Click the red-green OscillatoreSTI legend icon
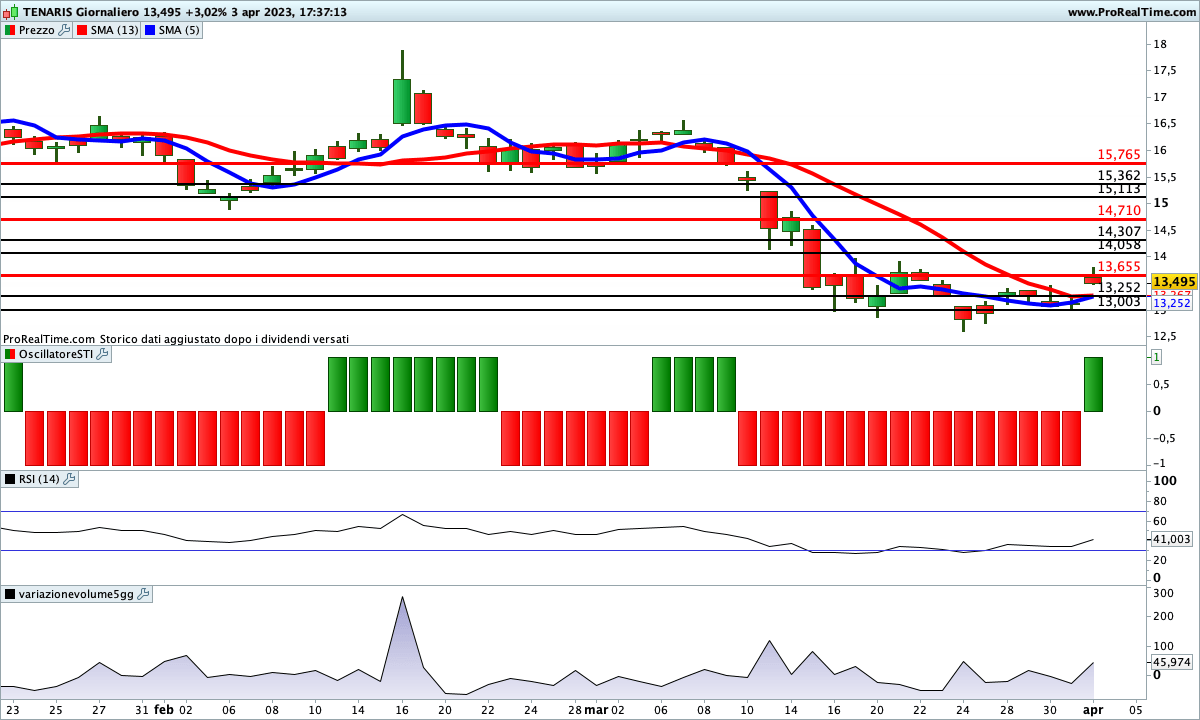 coord(10,354)
